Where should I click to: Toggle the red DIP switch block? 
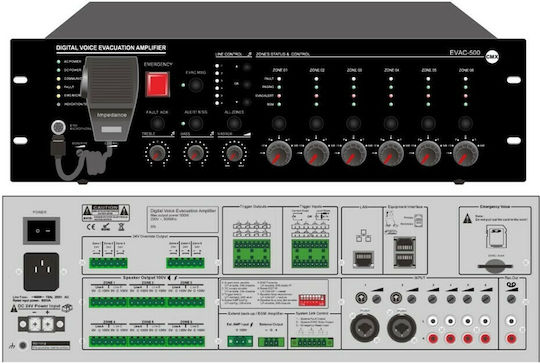312,300
